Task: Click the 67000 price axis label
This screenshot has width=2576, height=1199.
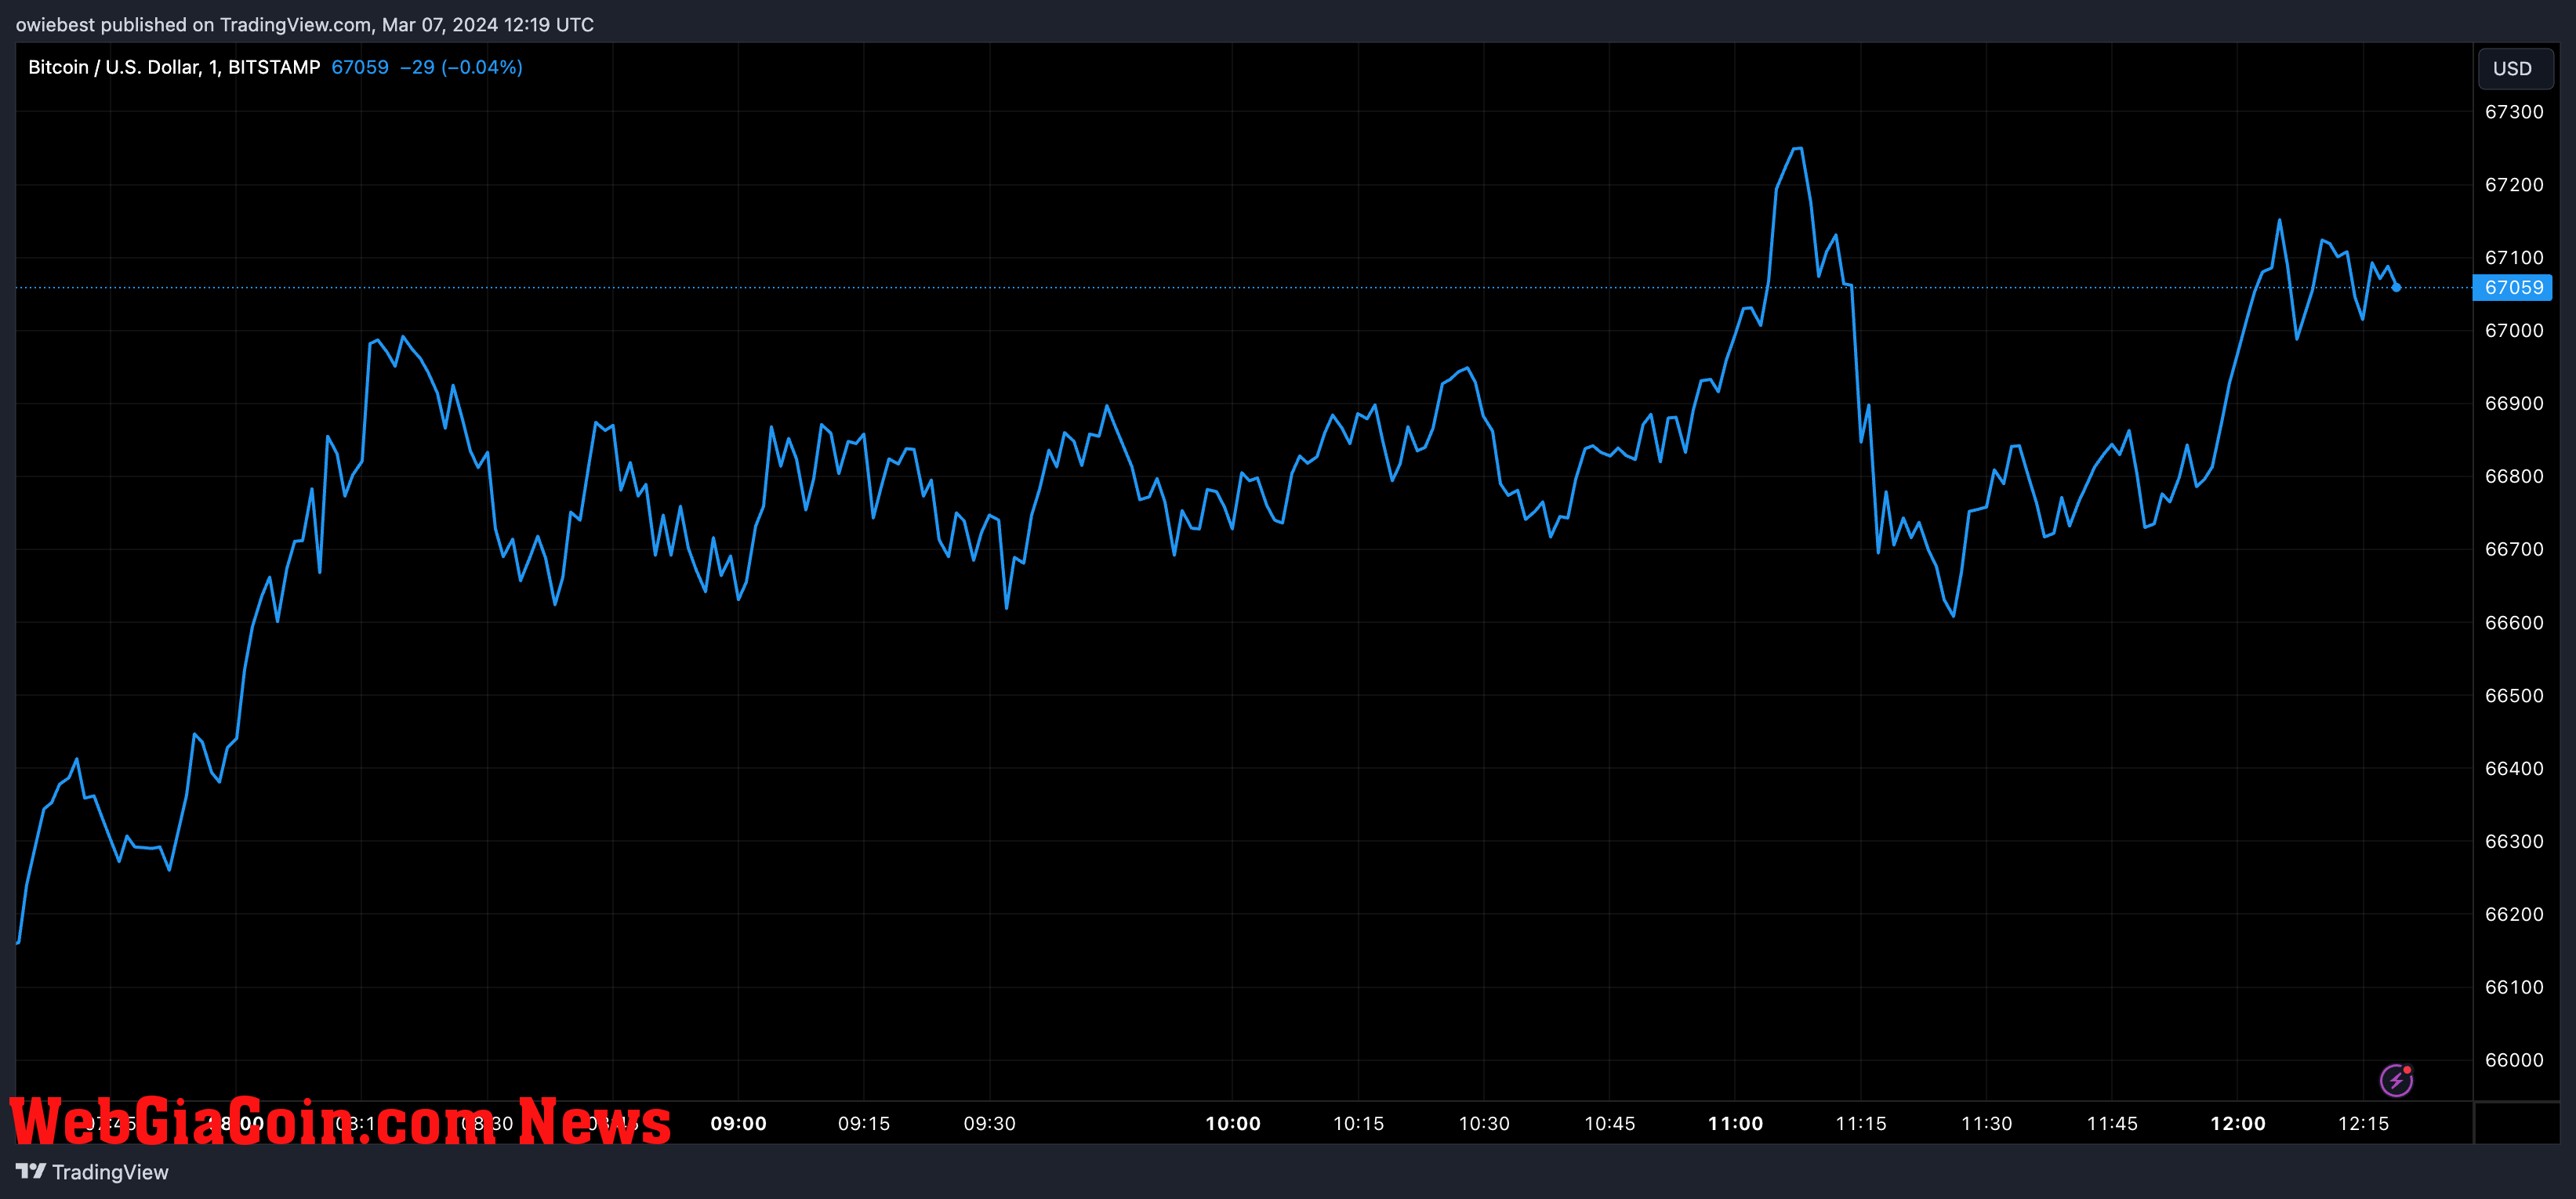Action: tap(2514, 331)
